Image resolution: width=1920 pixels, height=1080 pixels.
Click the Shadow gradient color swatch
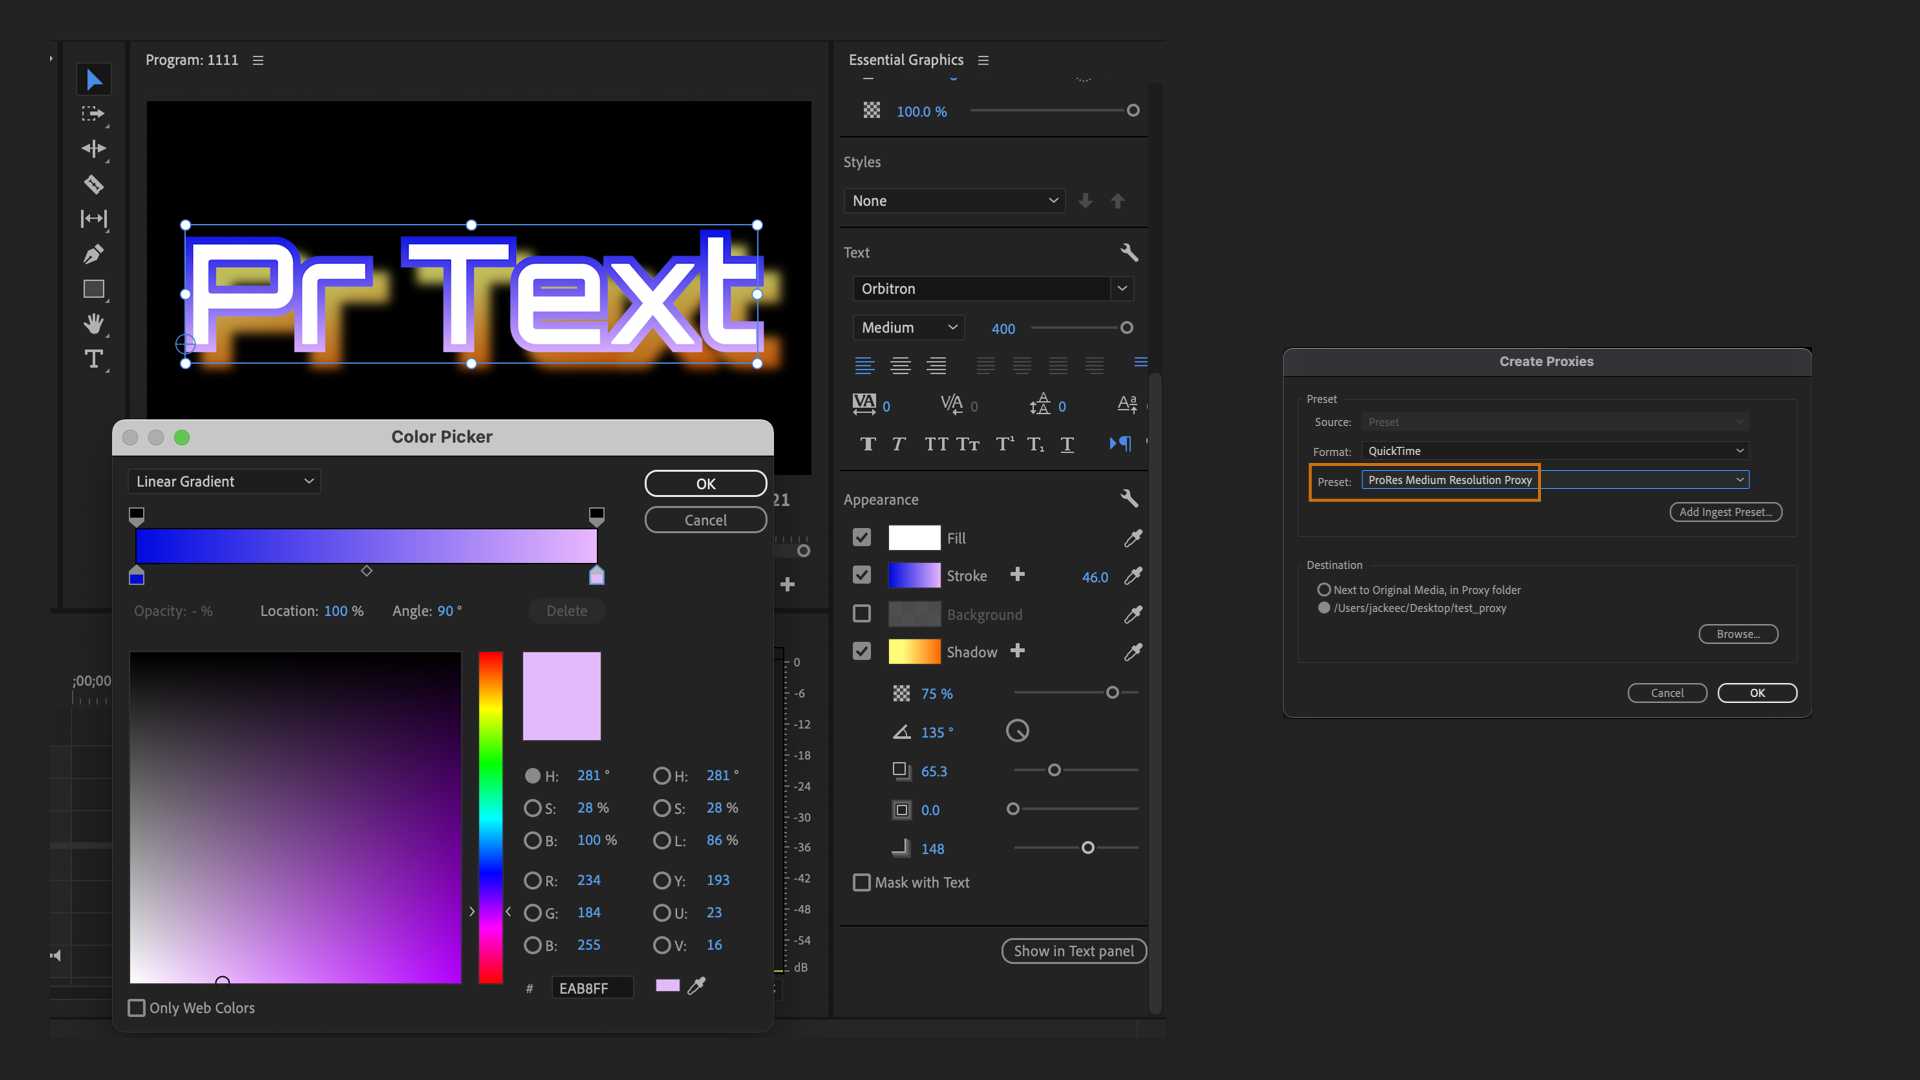[914, 651]
